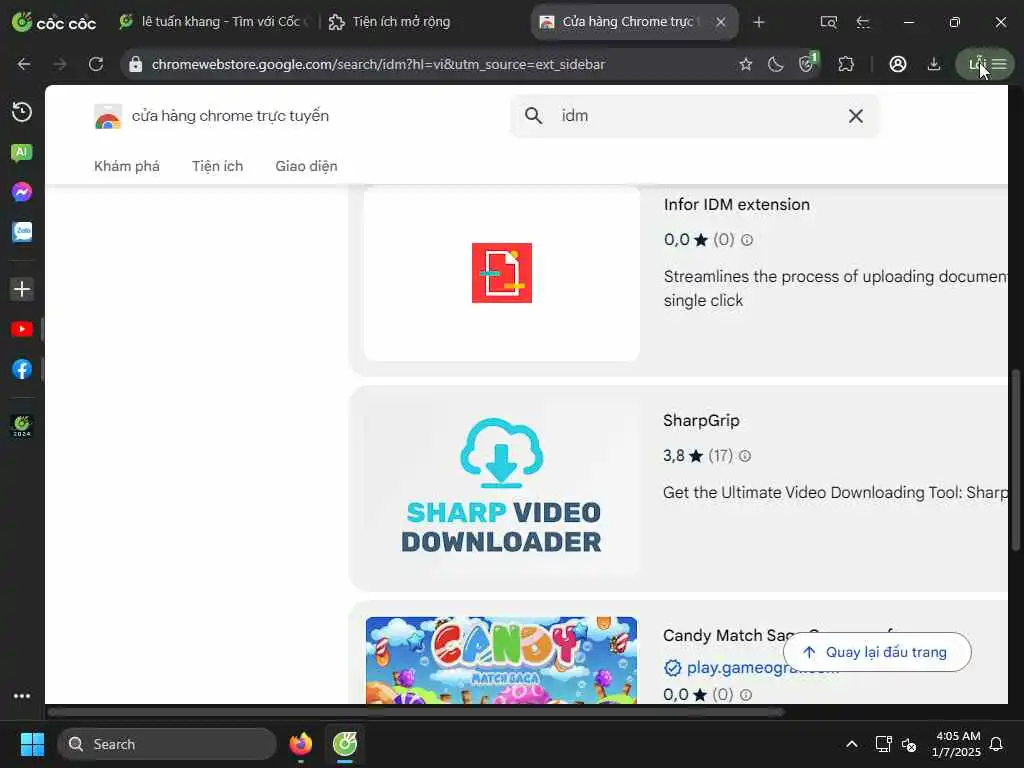1024x768 pixels.
Task: Click the Candy Match Saga thumbnail
Action: pos(502,660)
